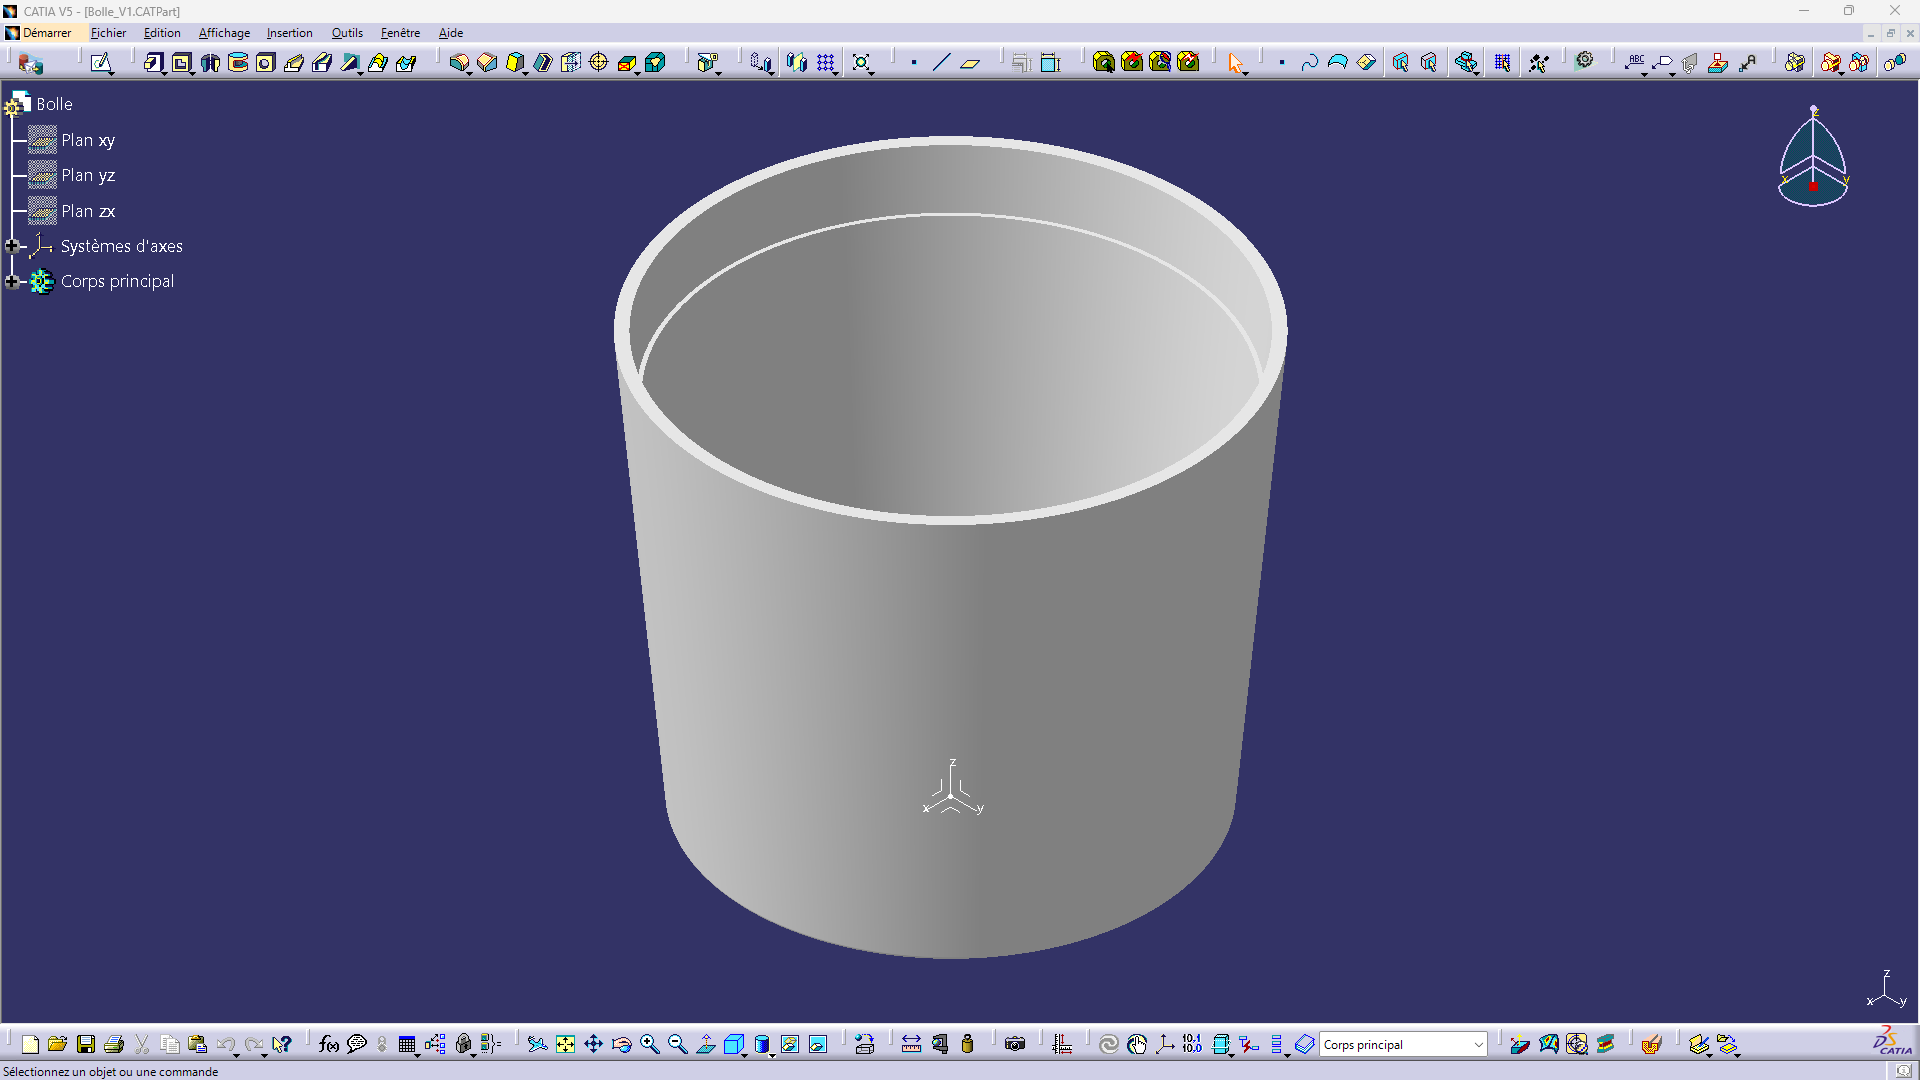Click the Zoom In magnifier icon
Image resolution: width=1920 pixels, height=1080 pixels.
pyautogui.click(x=649, y=1044)
